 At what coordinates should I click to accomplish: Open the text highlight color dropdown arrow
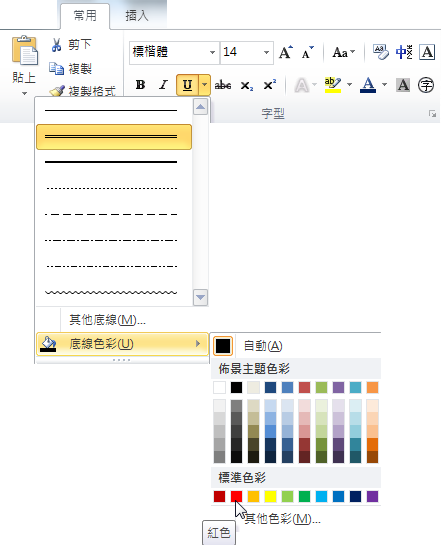[x=350, y=85]
